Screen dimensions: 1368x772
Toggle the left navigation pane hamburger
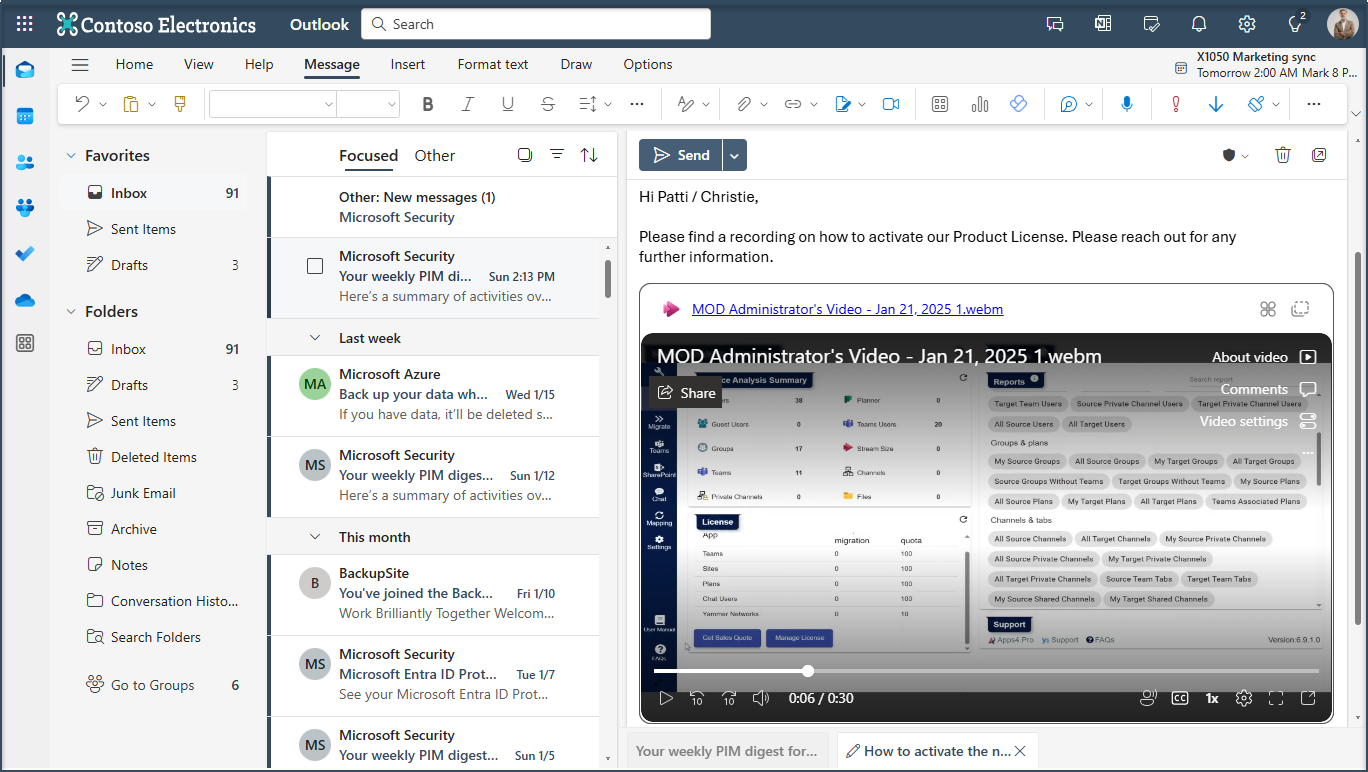point(80,65)
